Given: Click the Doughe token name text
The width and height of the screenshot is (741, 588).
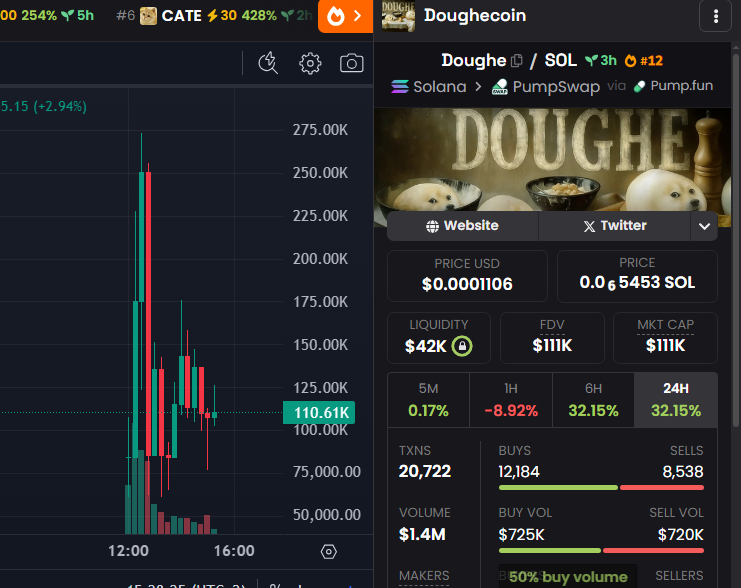Looking at the screenshot, I should coord(474,61).
